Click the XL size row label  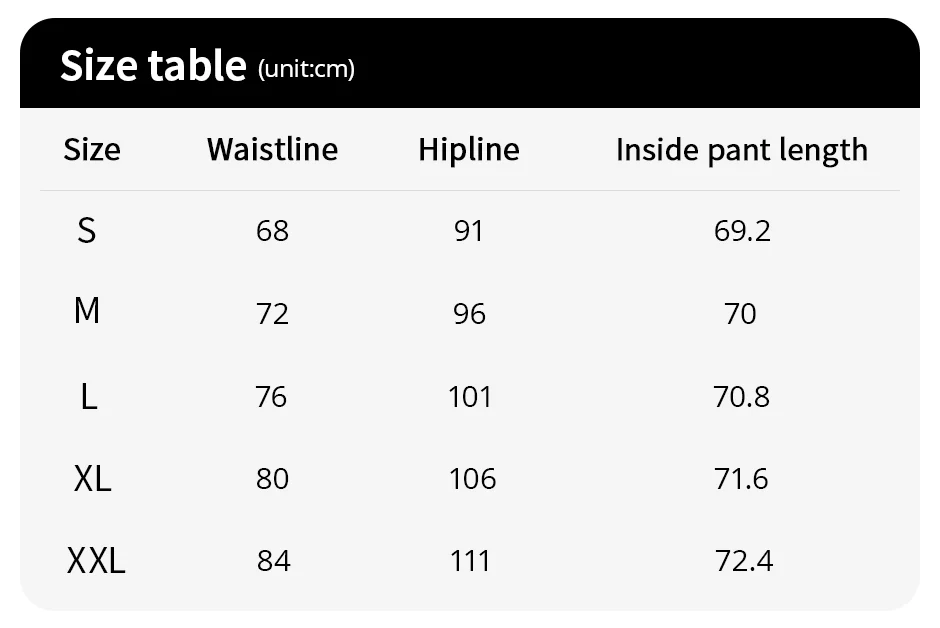pyautogui.click(x=92, y=479)
